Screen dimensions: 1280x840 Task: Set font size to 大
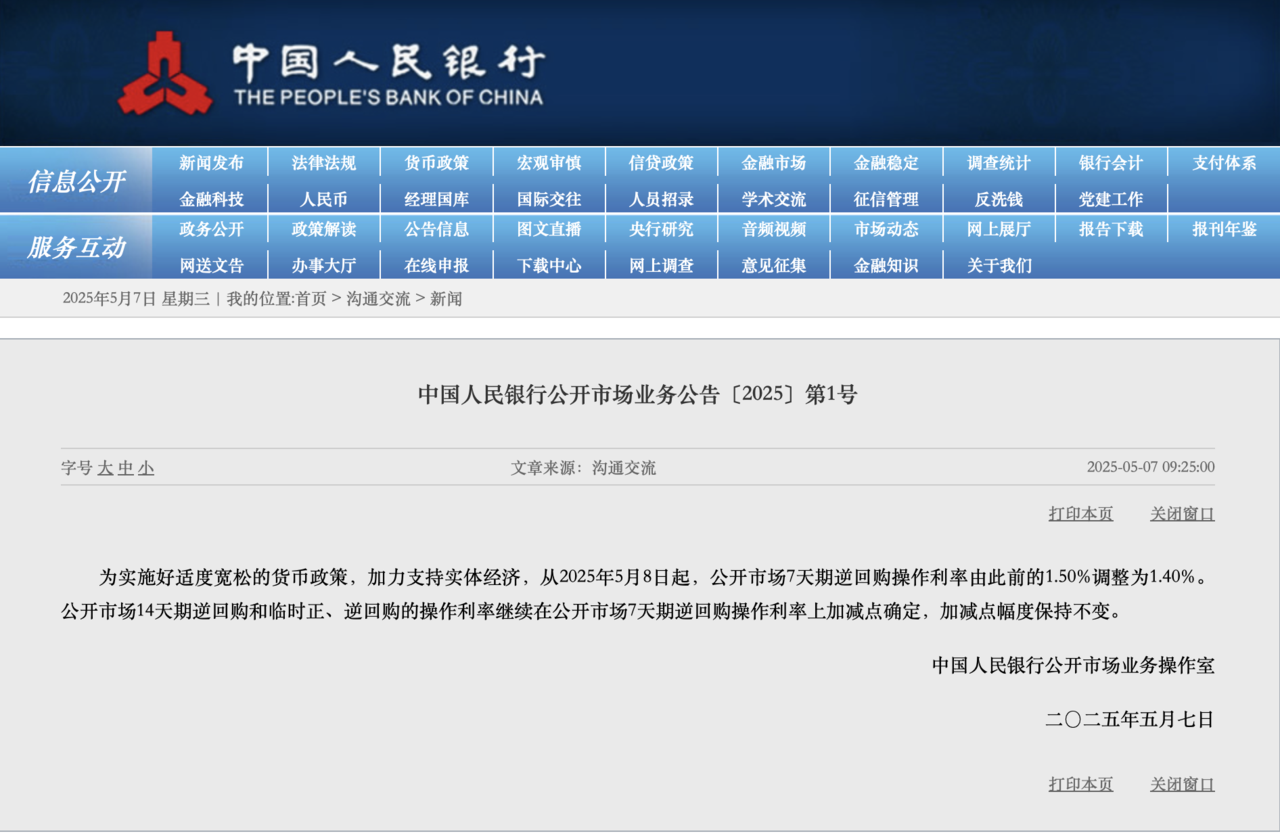[105, 468]
